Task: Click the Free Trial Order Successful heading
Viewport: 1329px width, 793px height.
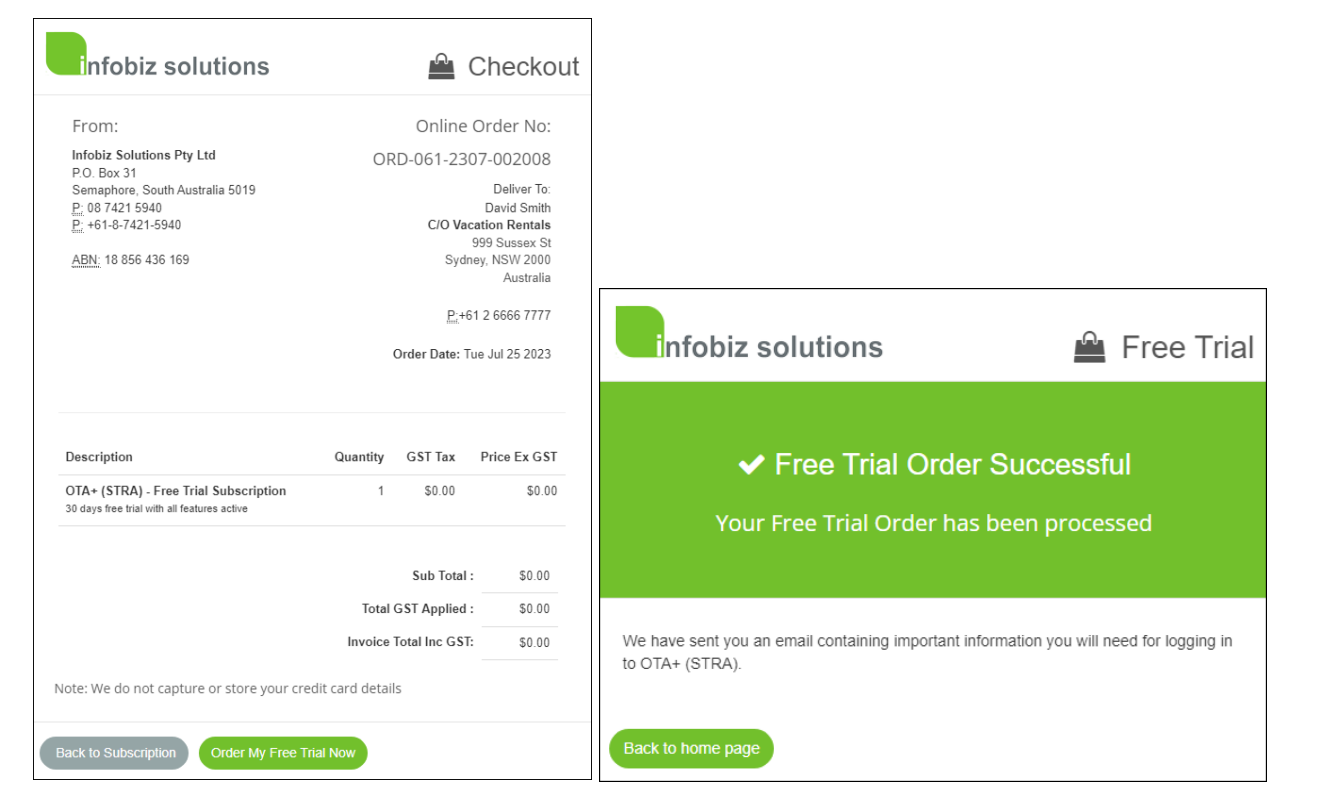Action: pos(953,464)
